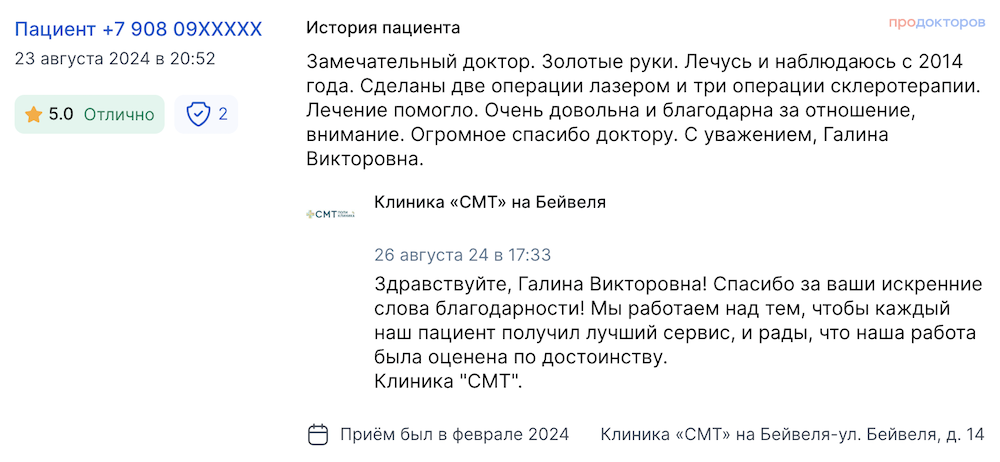Click the orange star rating icon
The width and height of the screenshot is (1000, 462).
[33, 115]
